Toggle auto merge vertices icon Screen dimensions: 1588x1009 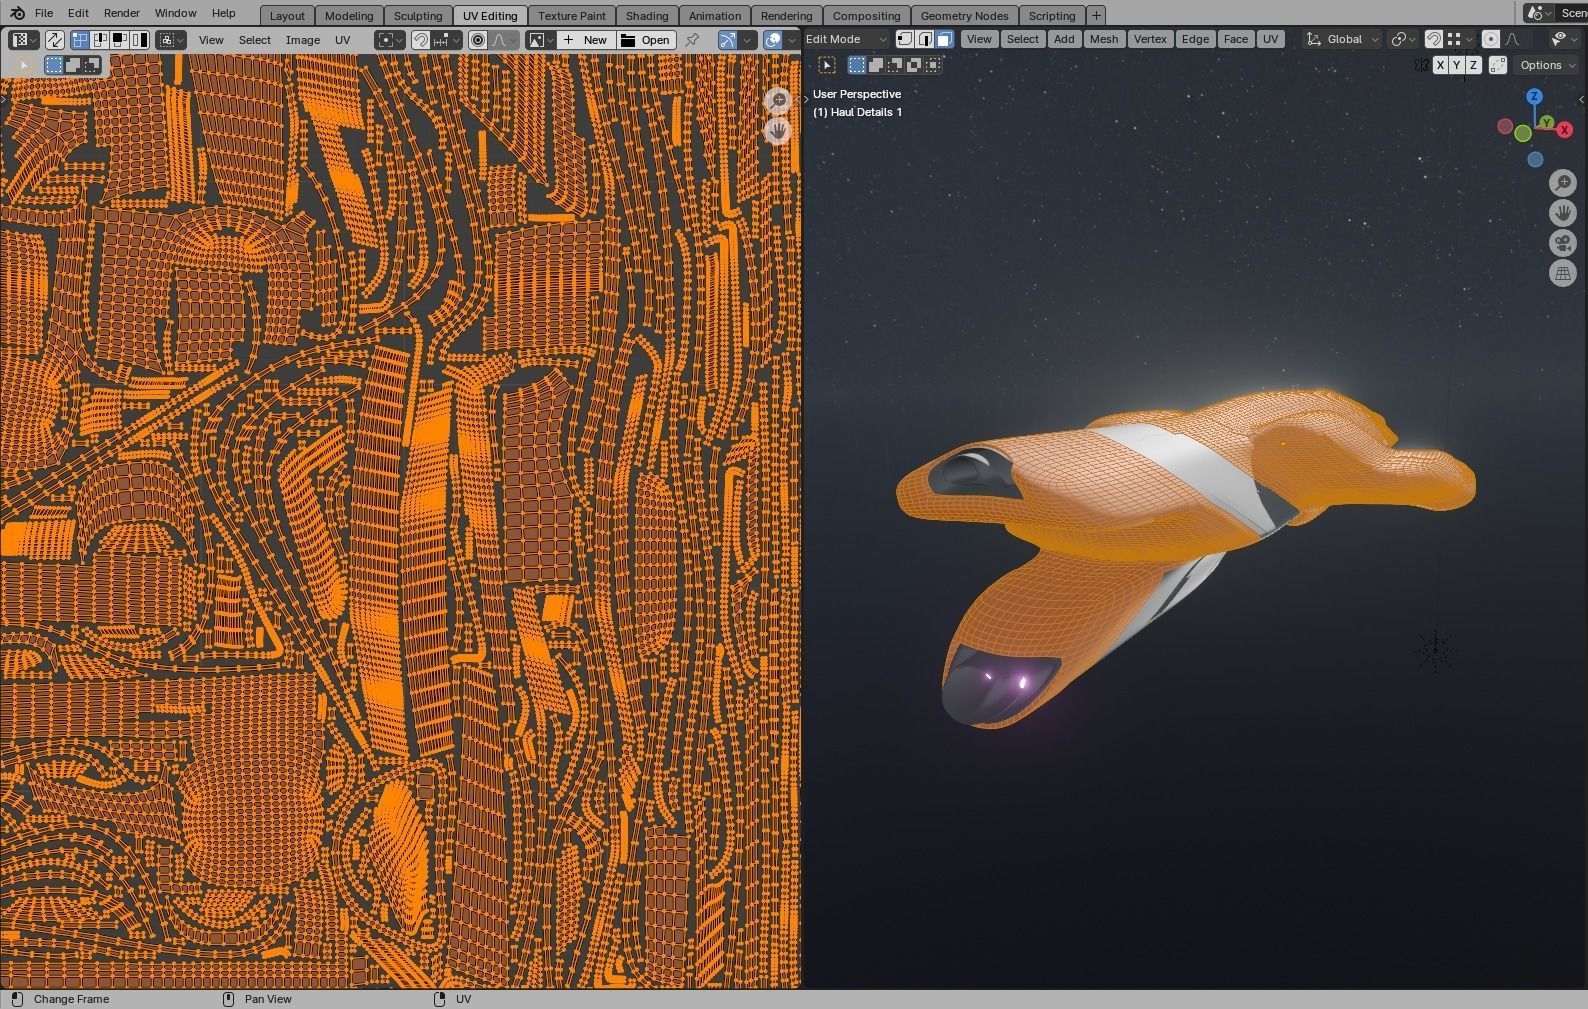coord(1498,65)
